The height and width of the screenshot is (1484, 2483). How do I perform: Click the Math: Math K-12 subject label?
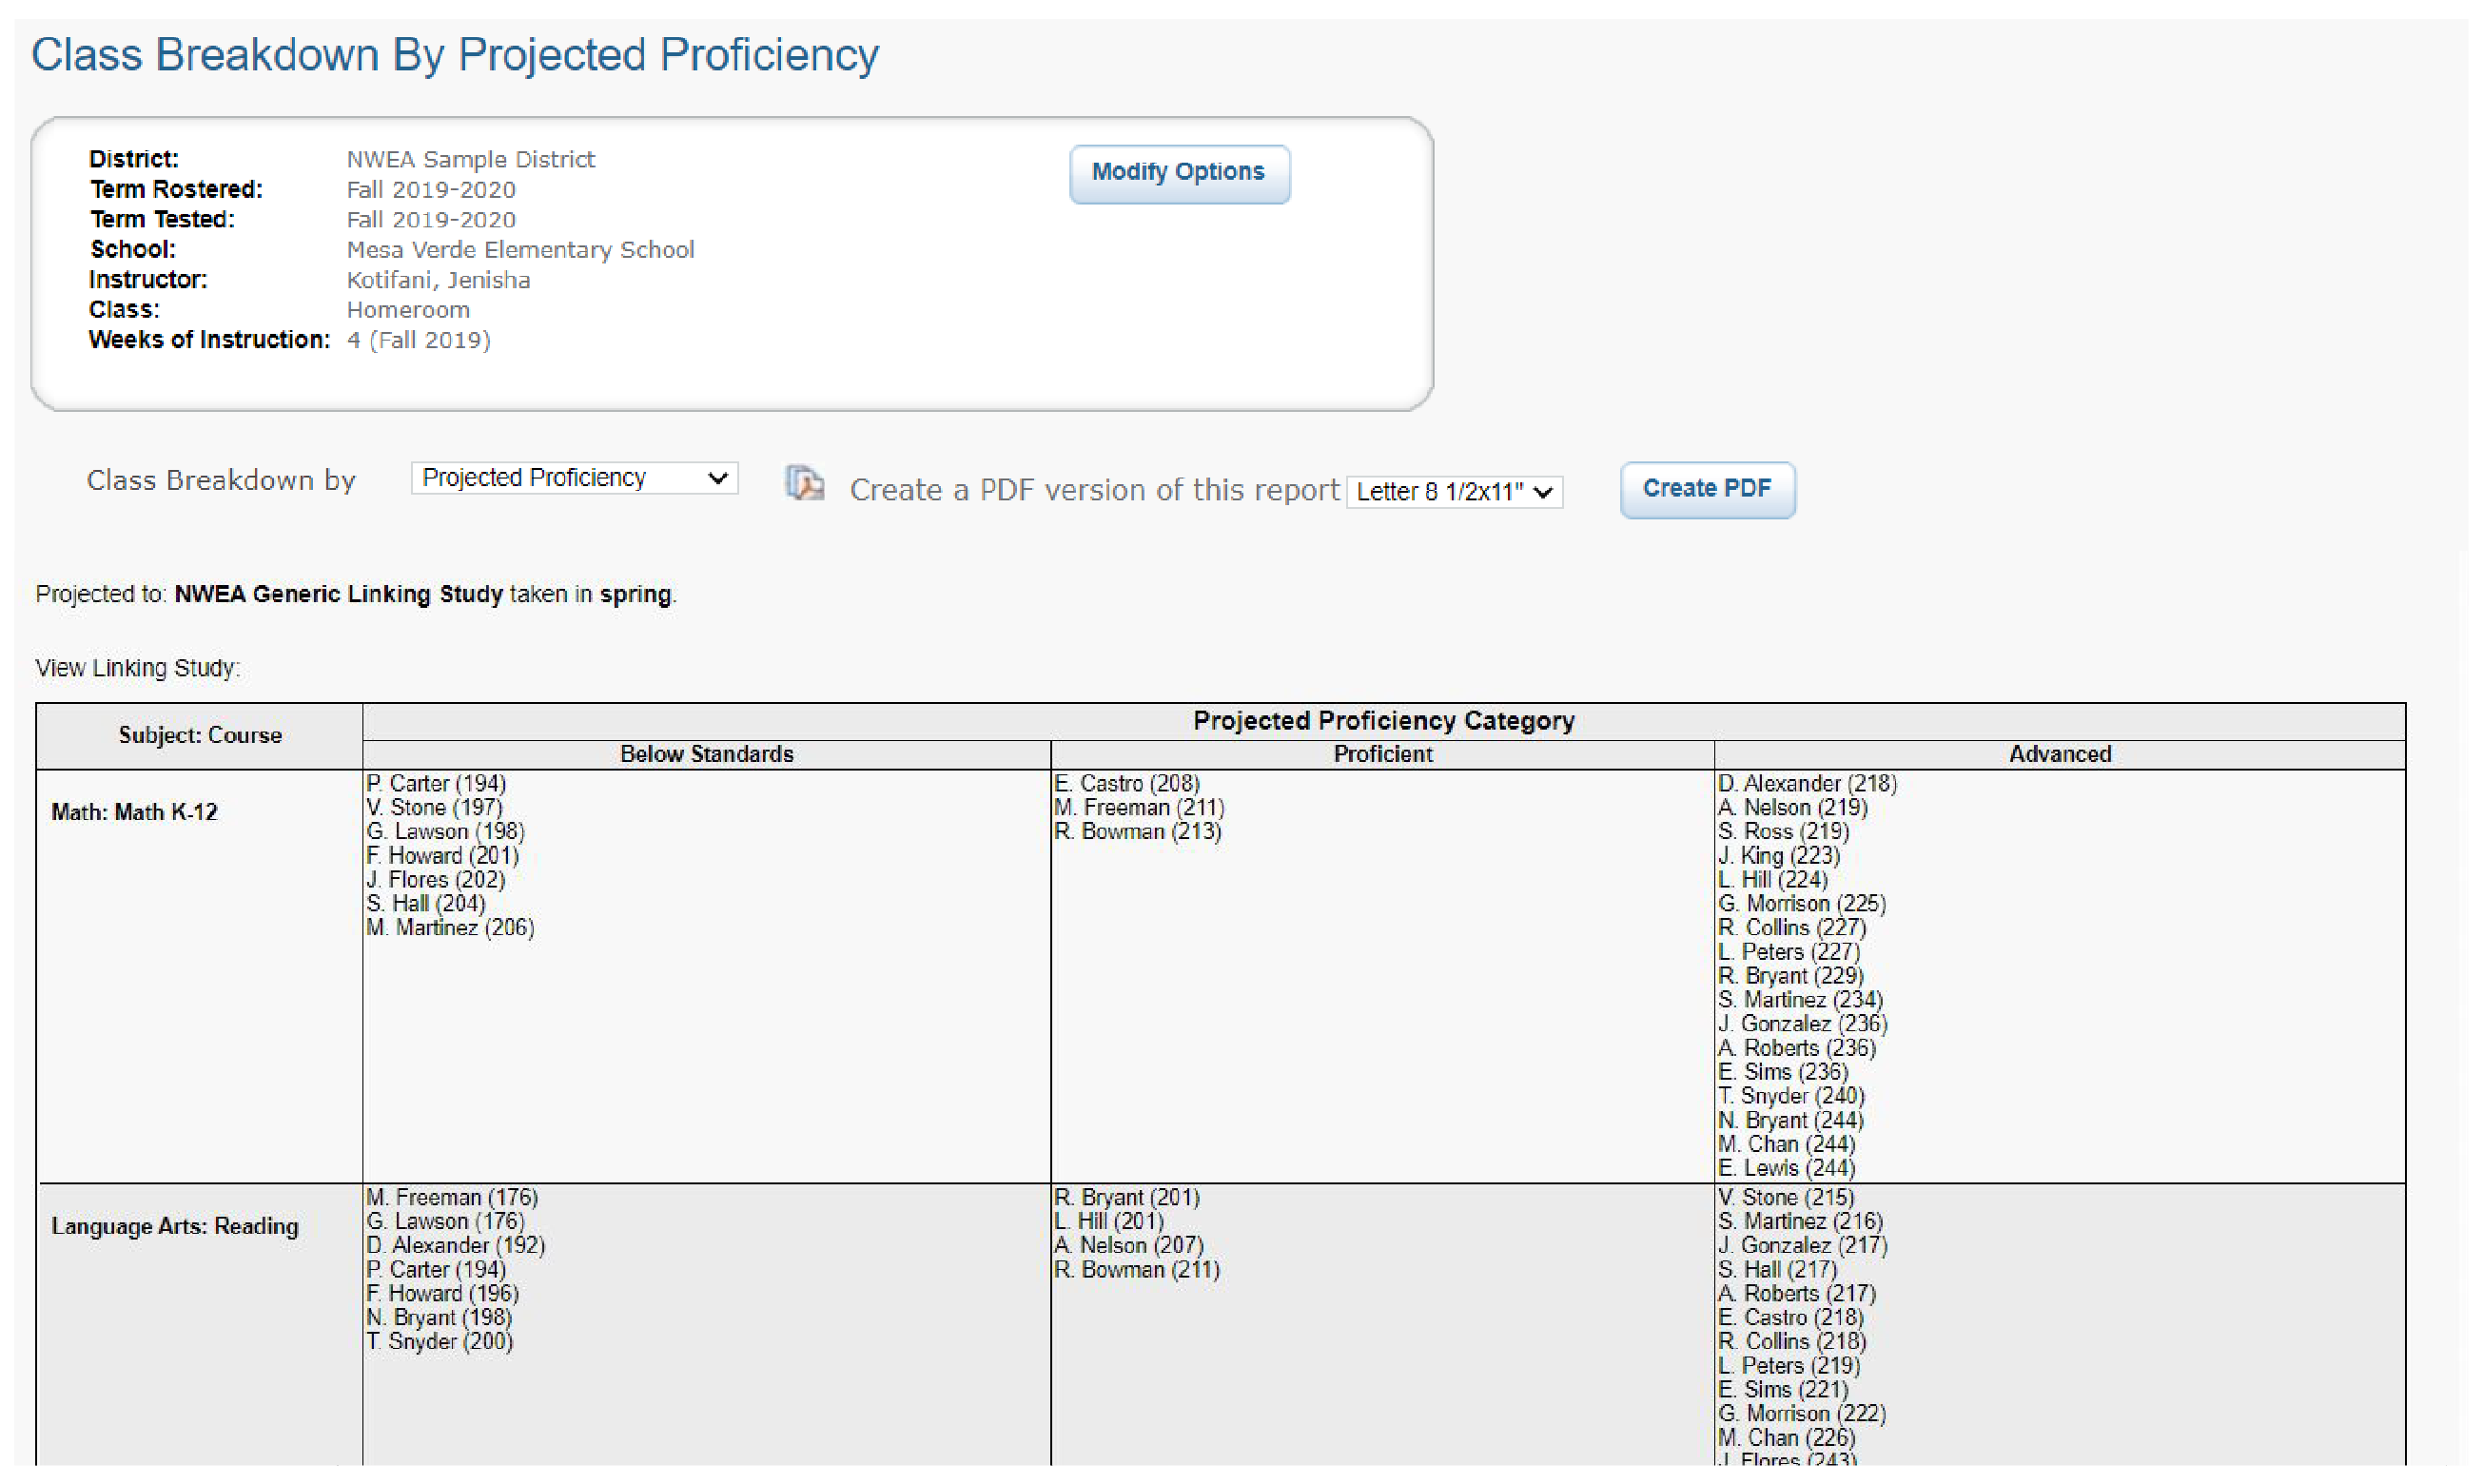tap(134, 812)
